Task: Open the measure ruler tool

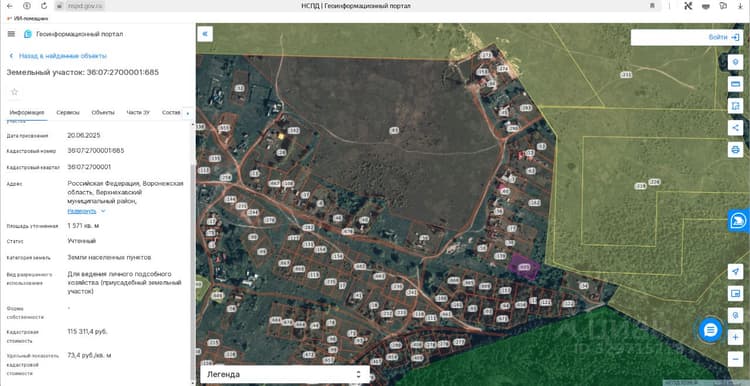Action: [735, 84]
